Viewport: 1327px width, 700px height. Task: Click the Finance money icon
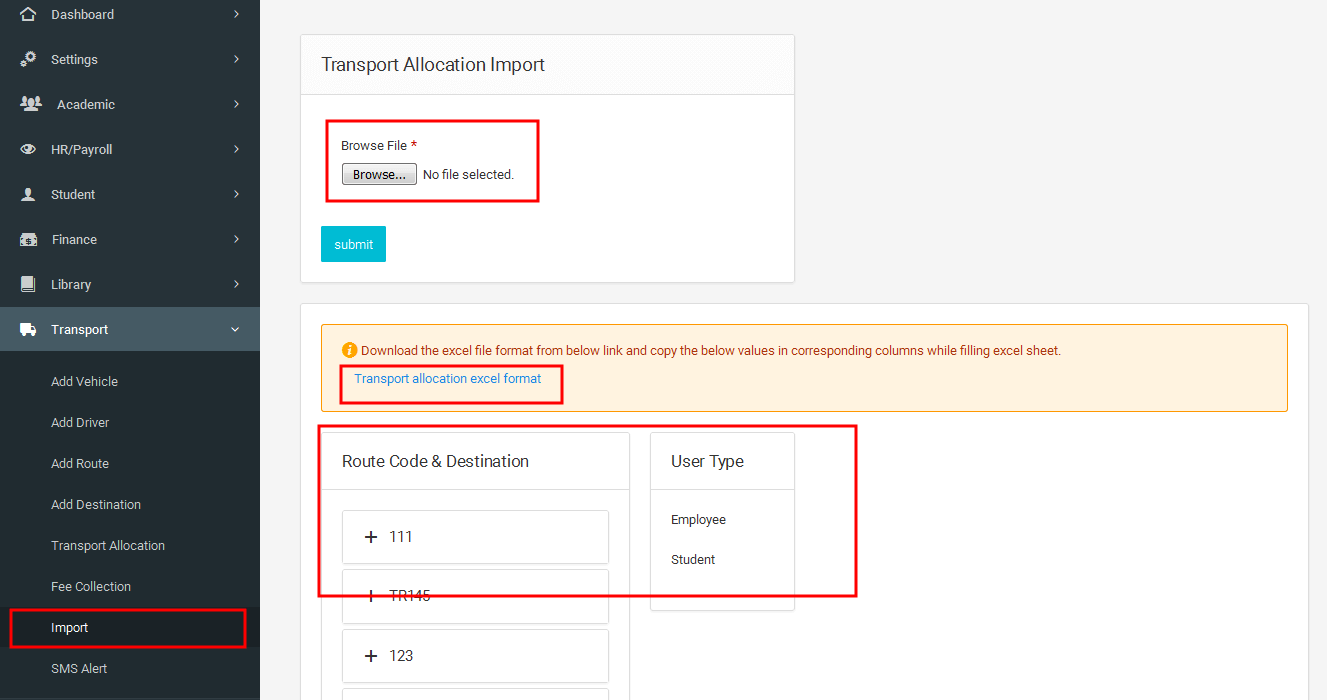pos(29,239)
